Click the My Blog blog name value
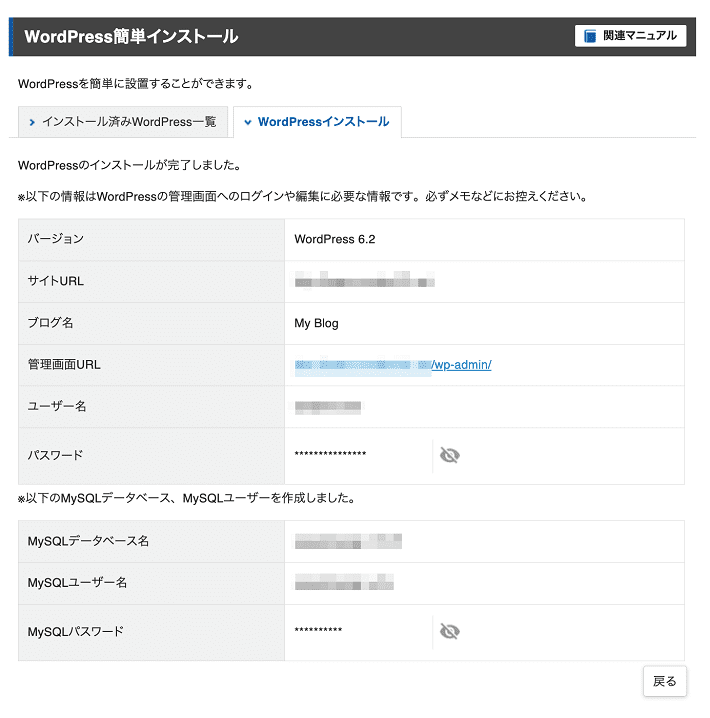Image resolution: width=710 pixels, height=718 pixels. pyautogui.click(x=316, y=323)
